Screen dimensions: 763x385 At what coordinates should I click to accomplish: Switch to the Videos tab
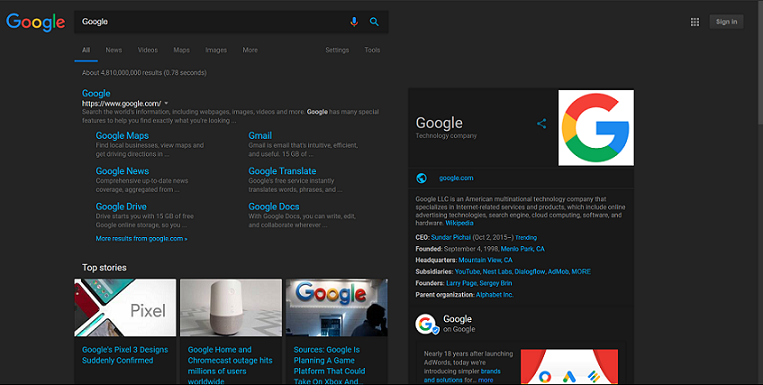tap(147, 50)
